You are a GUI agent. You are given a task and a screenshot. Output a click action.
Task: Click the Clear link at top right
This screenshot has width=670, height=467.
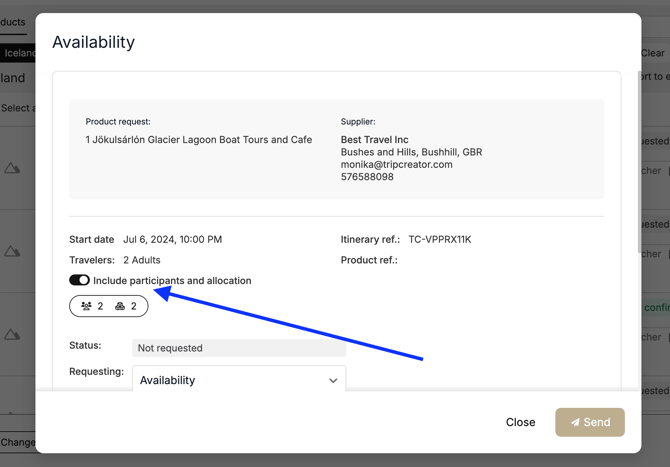point(653,53)
